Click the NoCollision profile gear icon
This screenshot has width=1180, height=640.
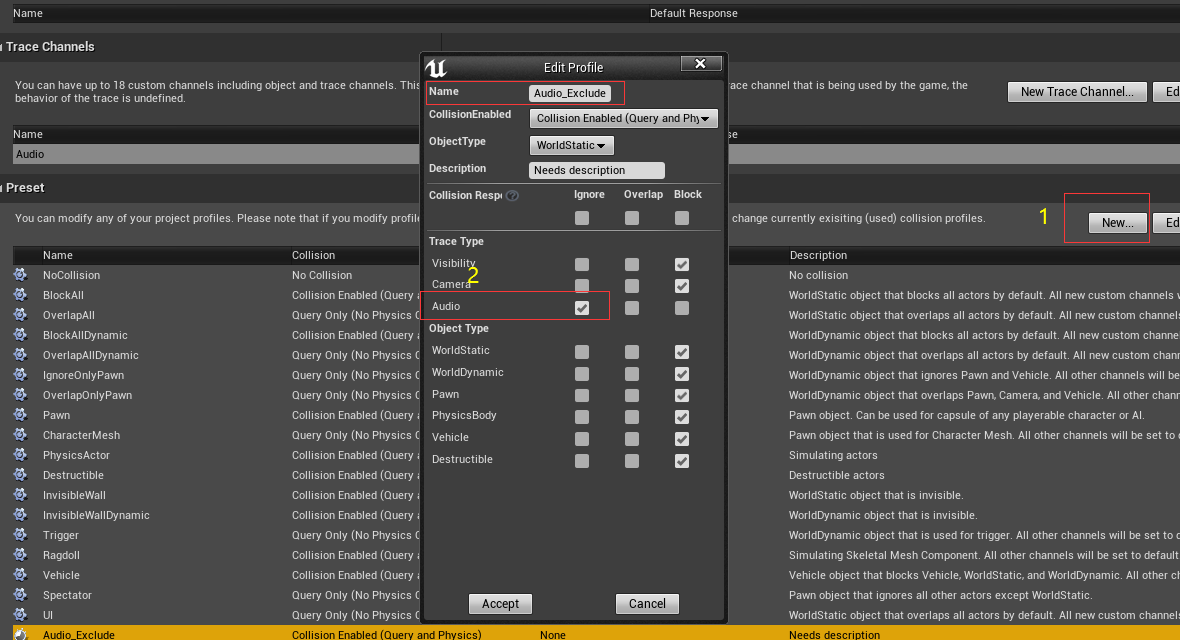[20, 275]
